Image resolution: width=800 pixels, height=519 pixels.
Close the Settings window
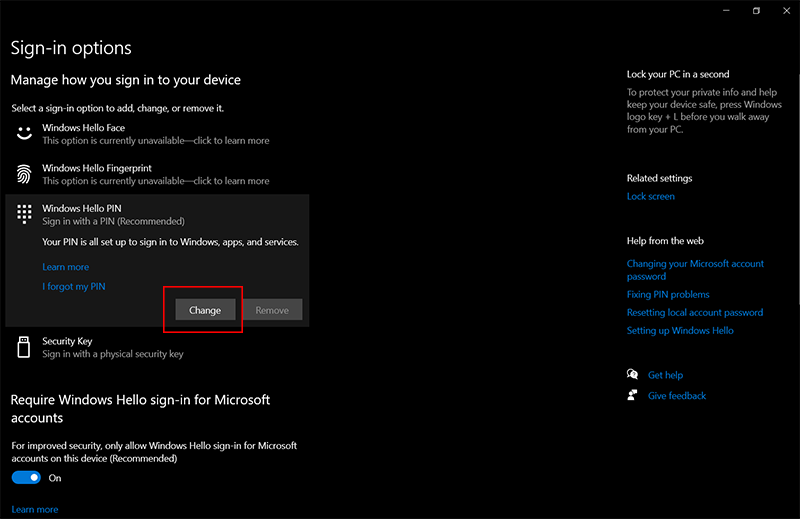click(786, 10)
